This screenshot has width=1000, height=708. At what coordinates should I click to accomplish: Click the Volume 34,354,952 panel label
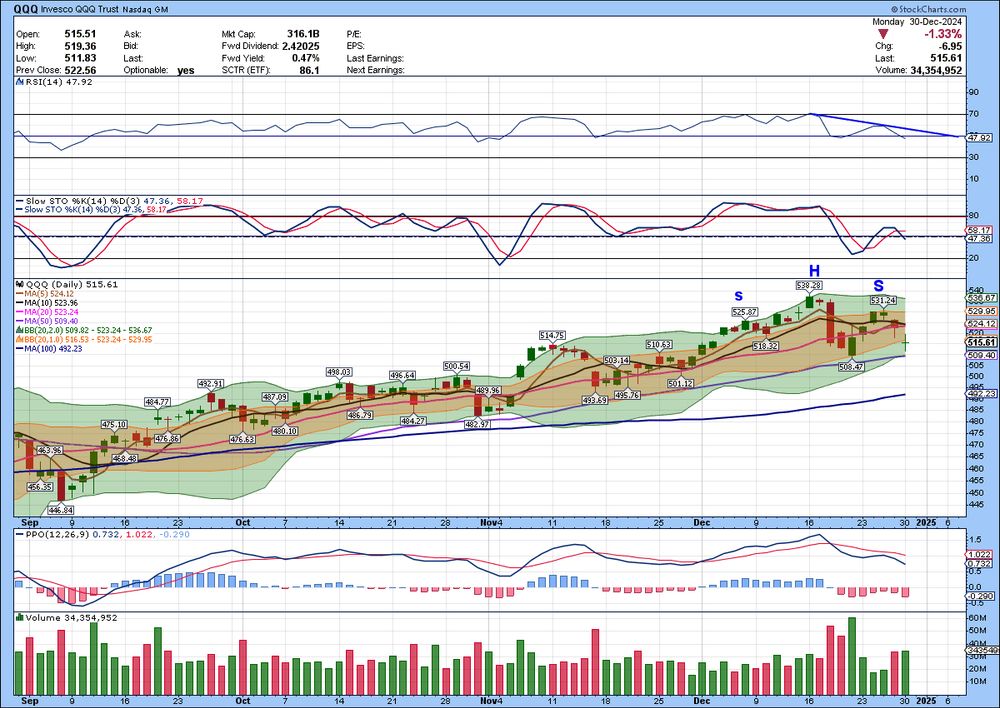(71, 617)
